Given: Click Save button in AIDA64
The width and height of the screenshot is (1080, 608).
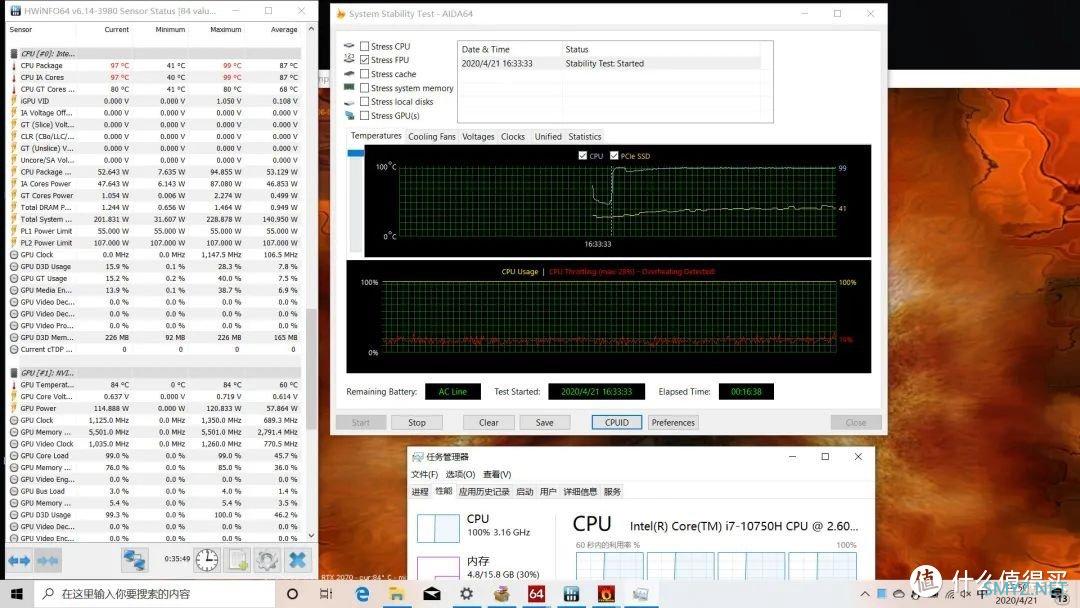Looking at the screenshot, I should [x=545, y=423].
